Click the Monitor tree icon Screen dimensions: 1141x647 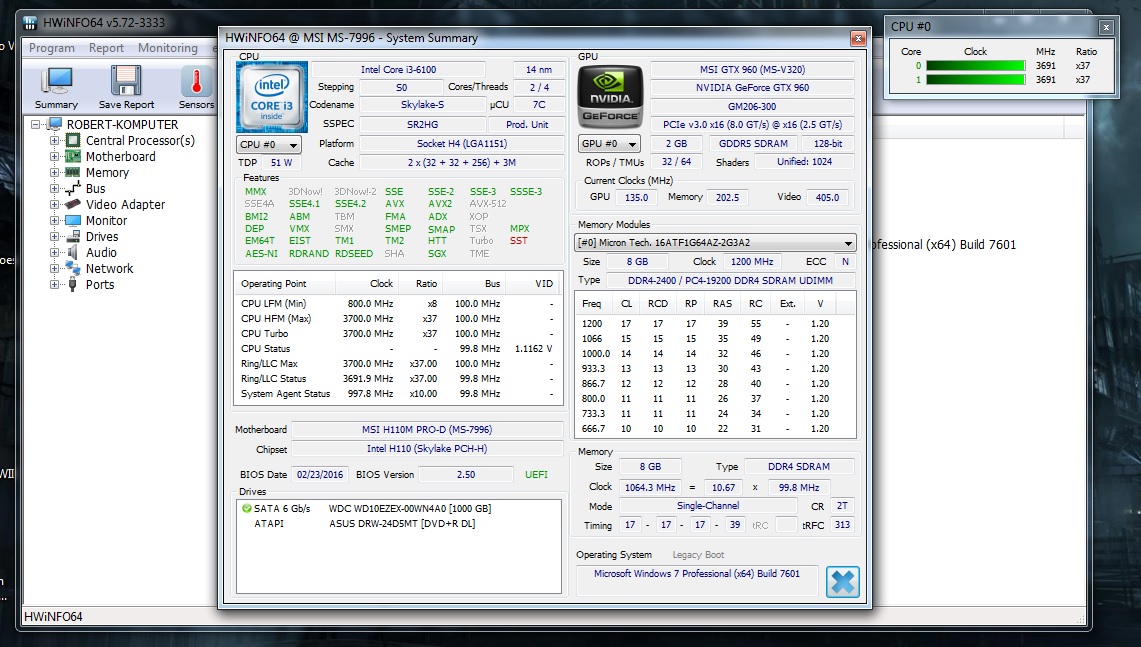73,221
